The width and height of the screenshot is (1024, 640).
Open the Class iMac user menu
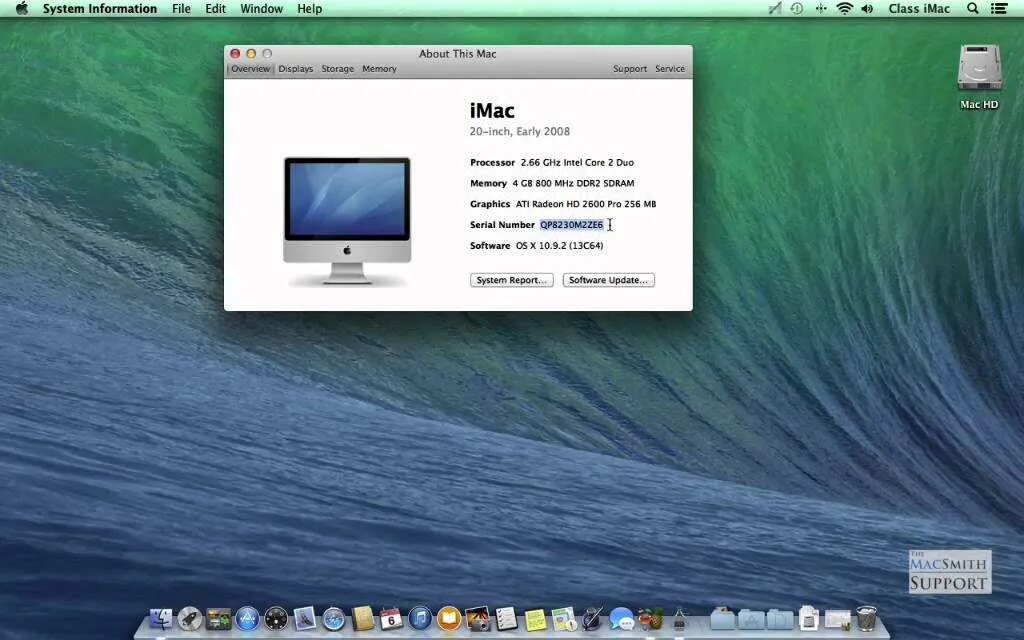(x=919, y=8)
